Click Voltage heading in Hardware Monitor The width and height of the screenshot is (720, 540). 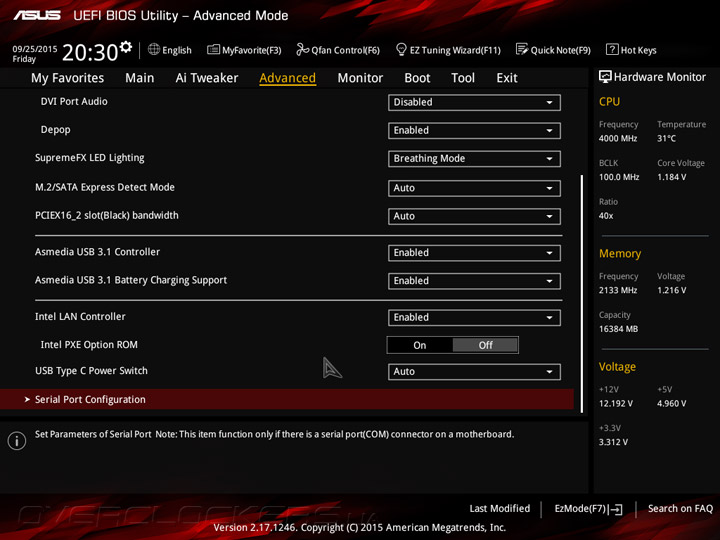pos(617,367)
